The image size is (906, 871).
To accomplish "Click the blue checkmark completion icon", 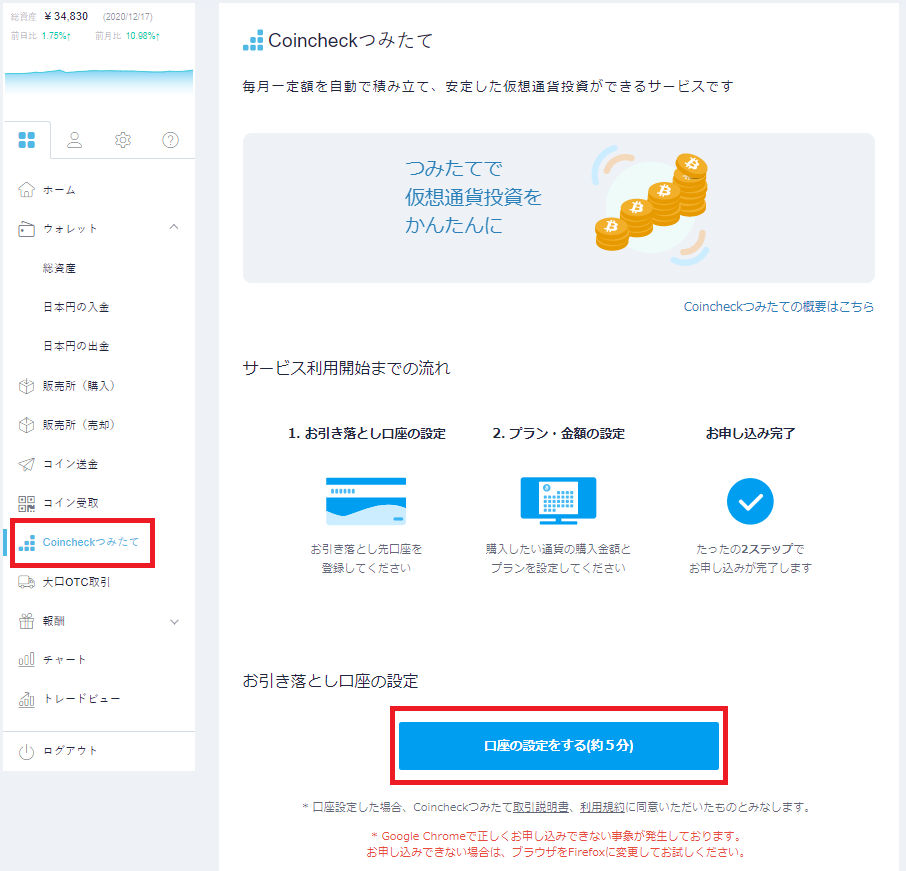I will pyautogui.click(x=750, y=501).
